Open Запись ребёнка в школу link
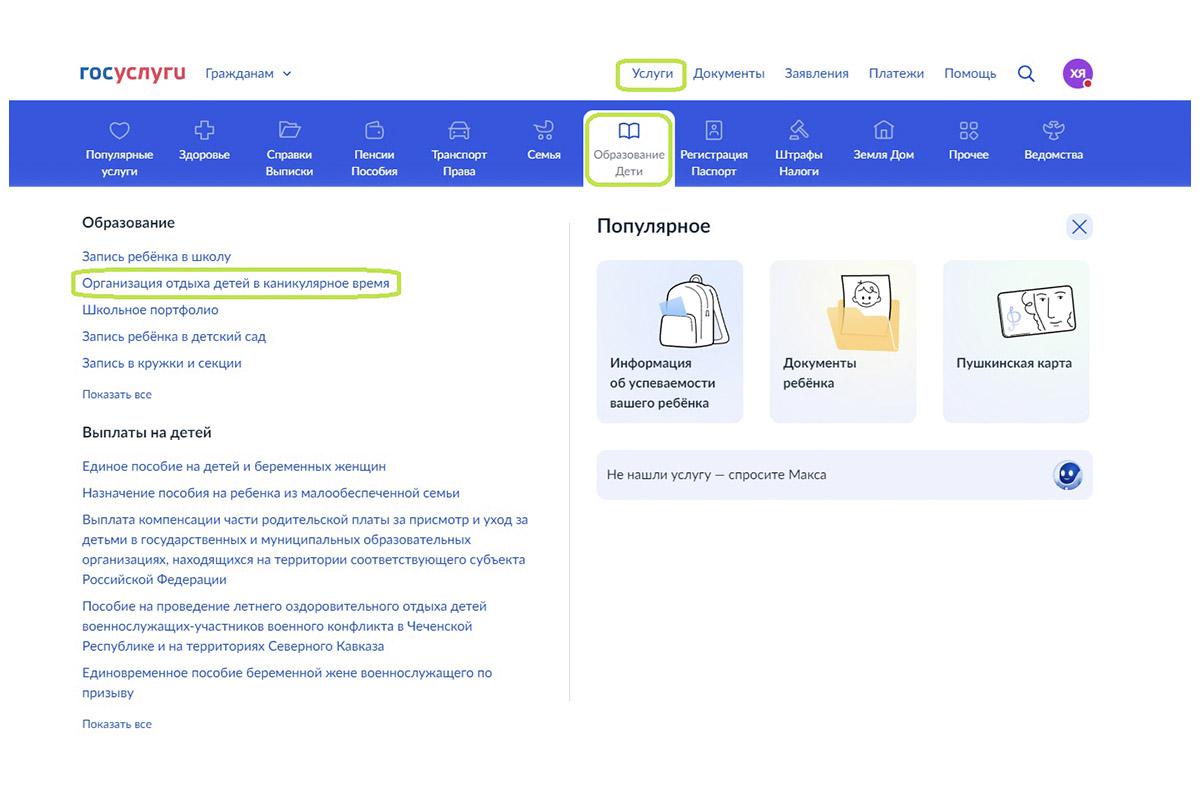 (x=156, y=257)
